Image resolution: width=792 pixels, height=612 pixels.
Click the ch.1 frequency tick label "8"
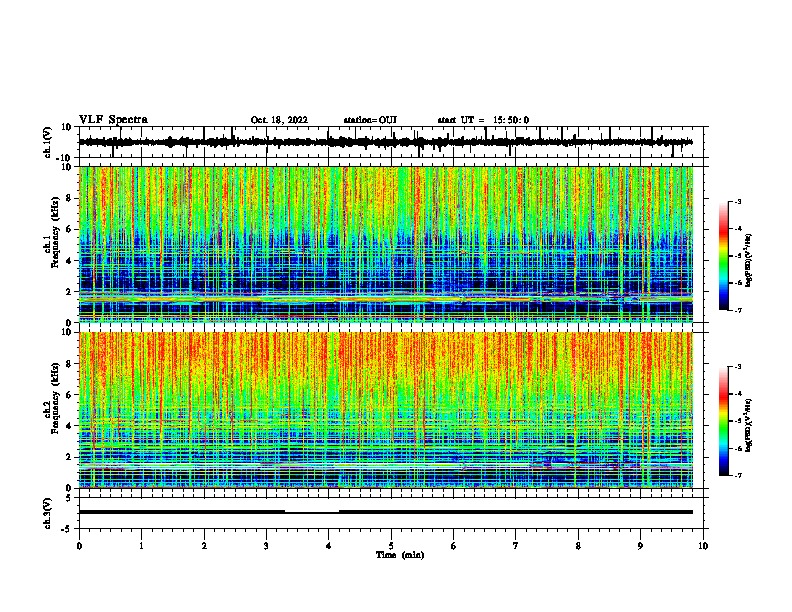click(70, 198)
